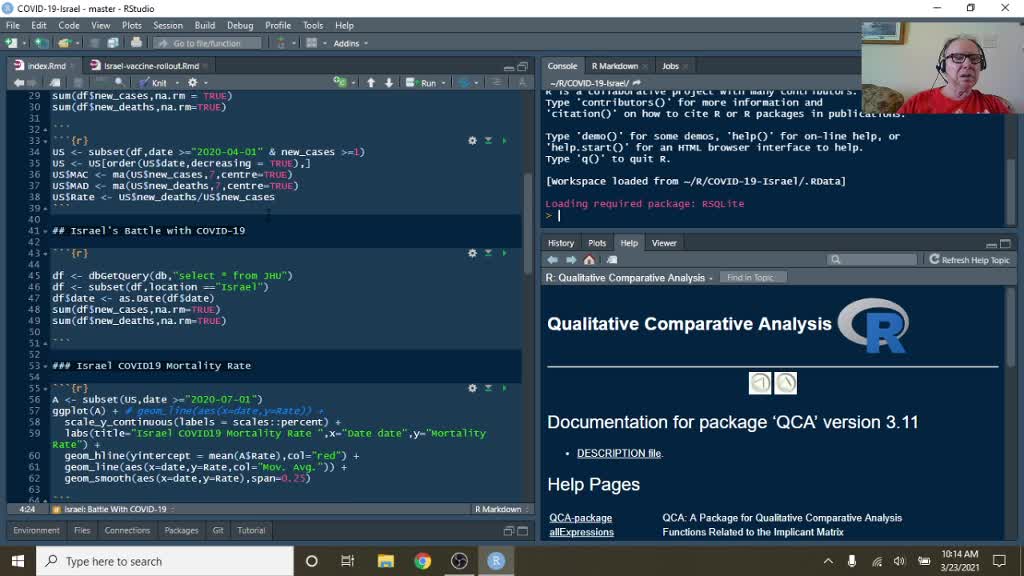Click the Go to file/function field
Screen dimensions: 1024x576
click(x=208, y=43)
